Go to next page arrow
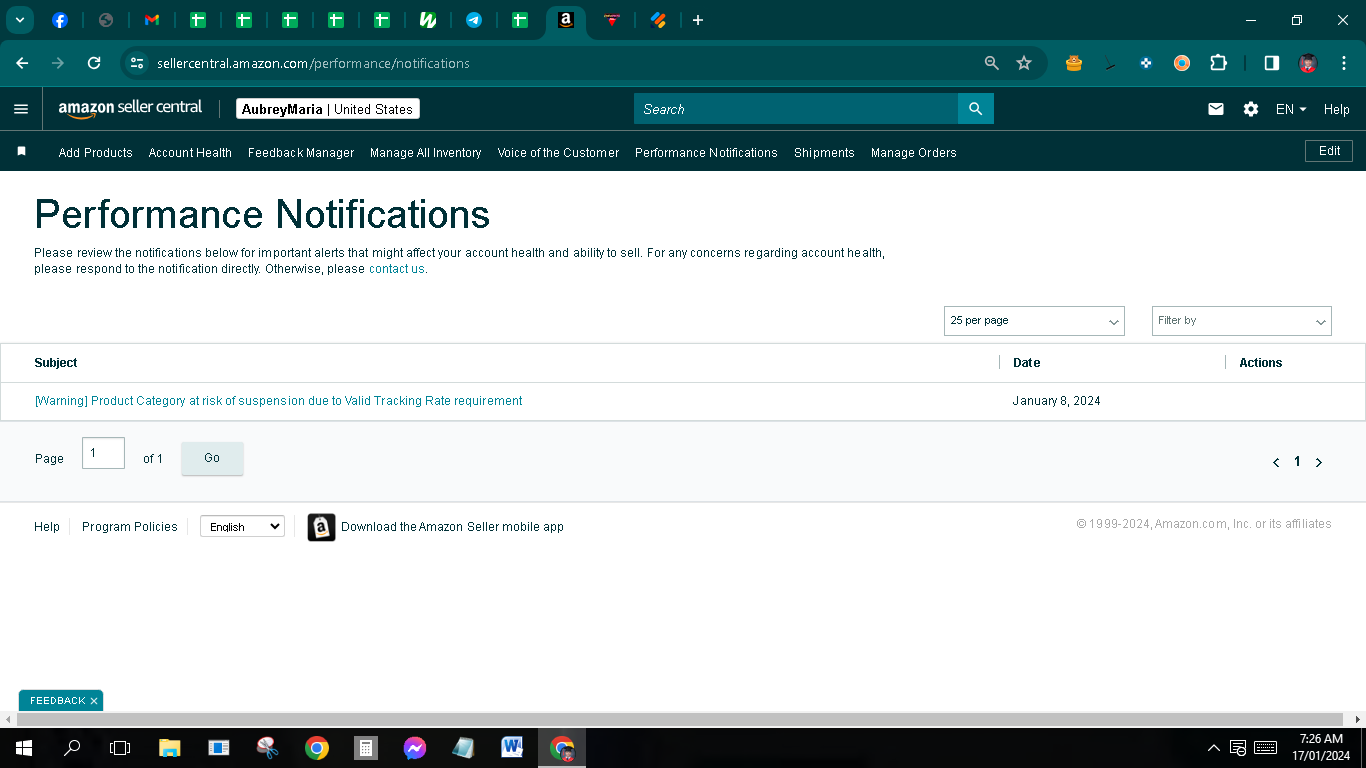Image resolution: width=1366 pixels, height=768 pixels. pos(1319,462)
